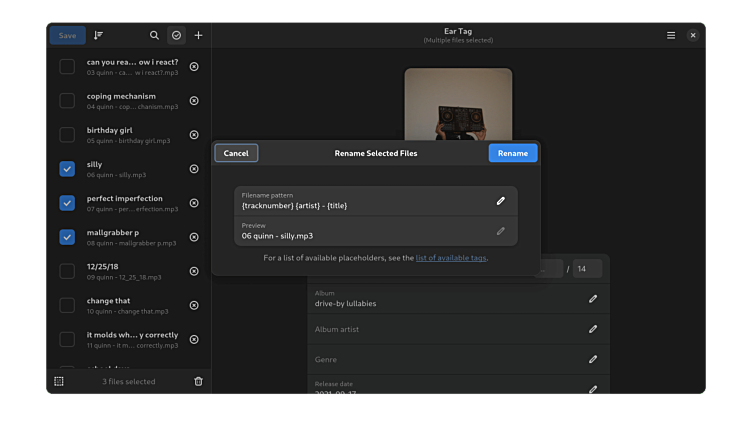Uncheck the 'perfect imperfection' checkbox

pyautogui.click(x=67, y=203)
